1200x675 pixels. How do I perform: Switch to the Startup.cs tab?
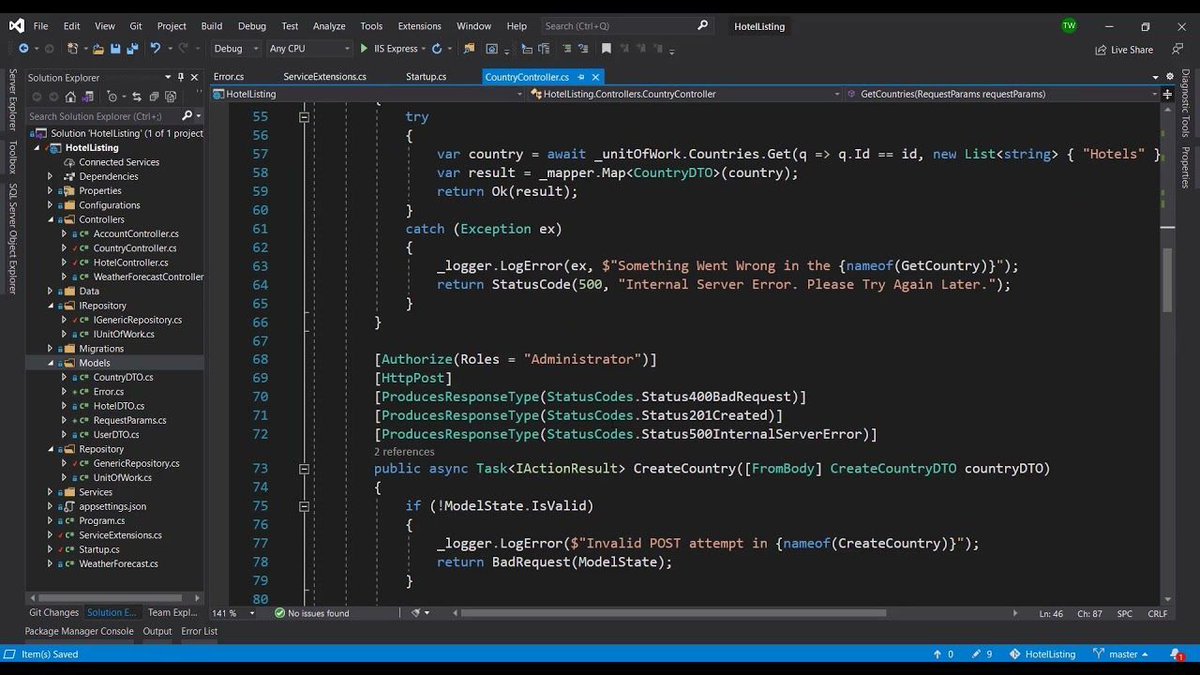pos(426,77)
